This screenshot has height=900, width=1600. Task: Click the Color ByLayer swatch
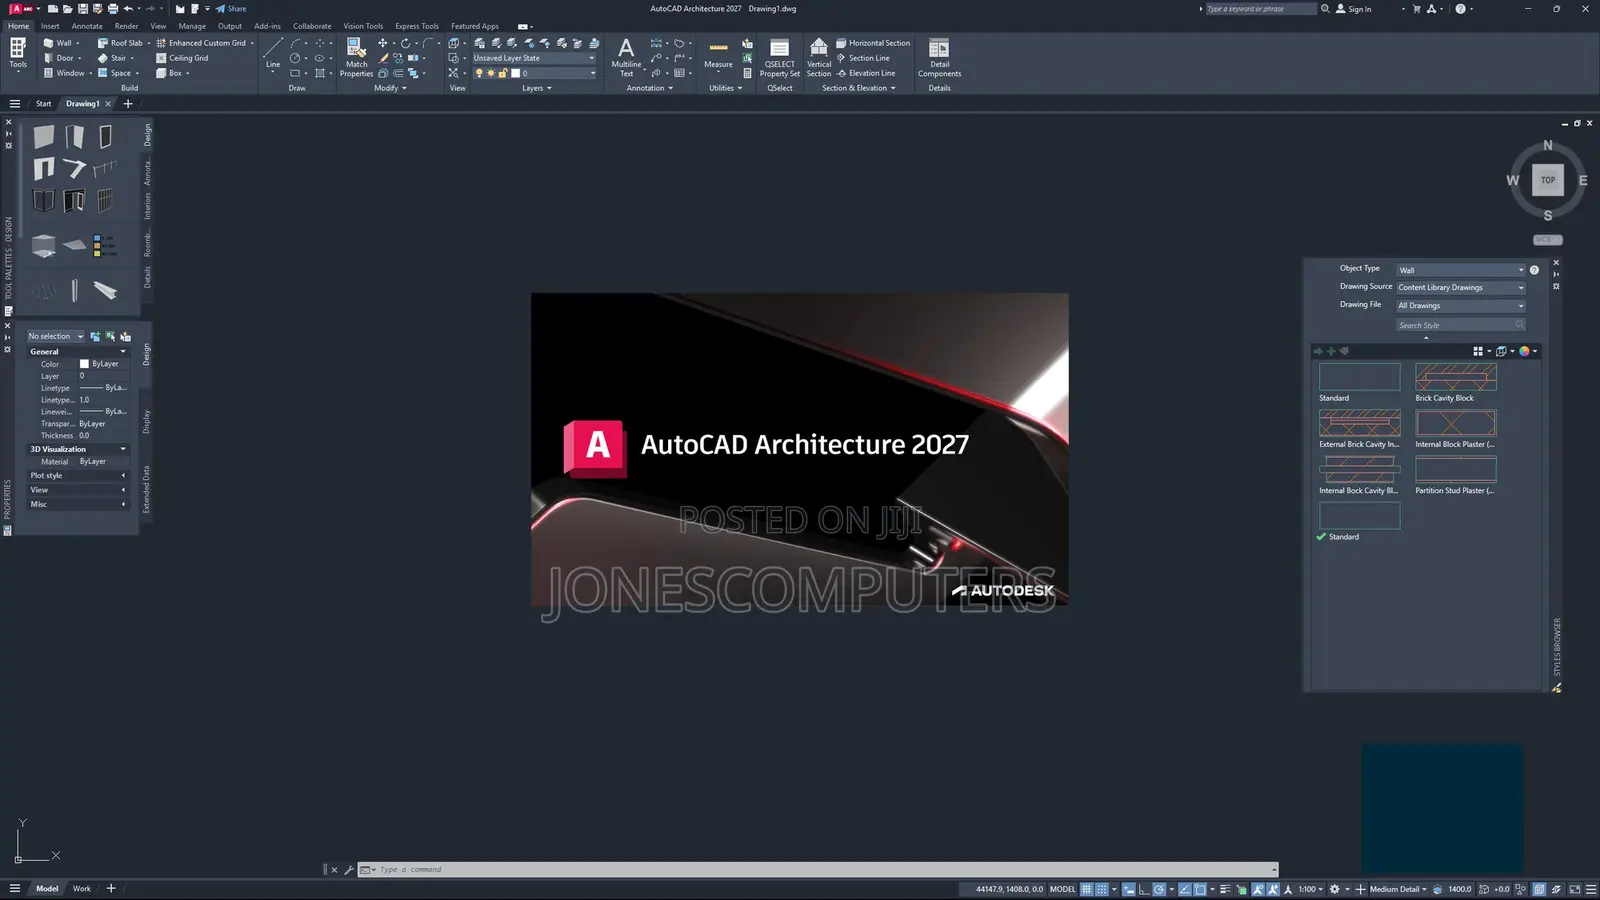point(84,364)
